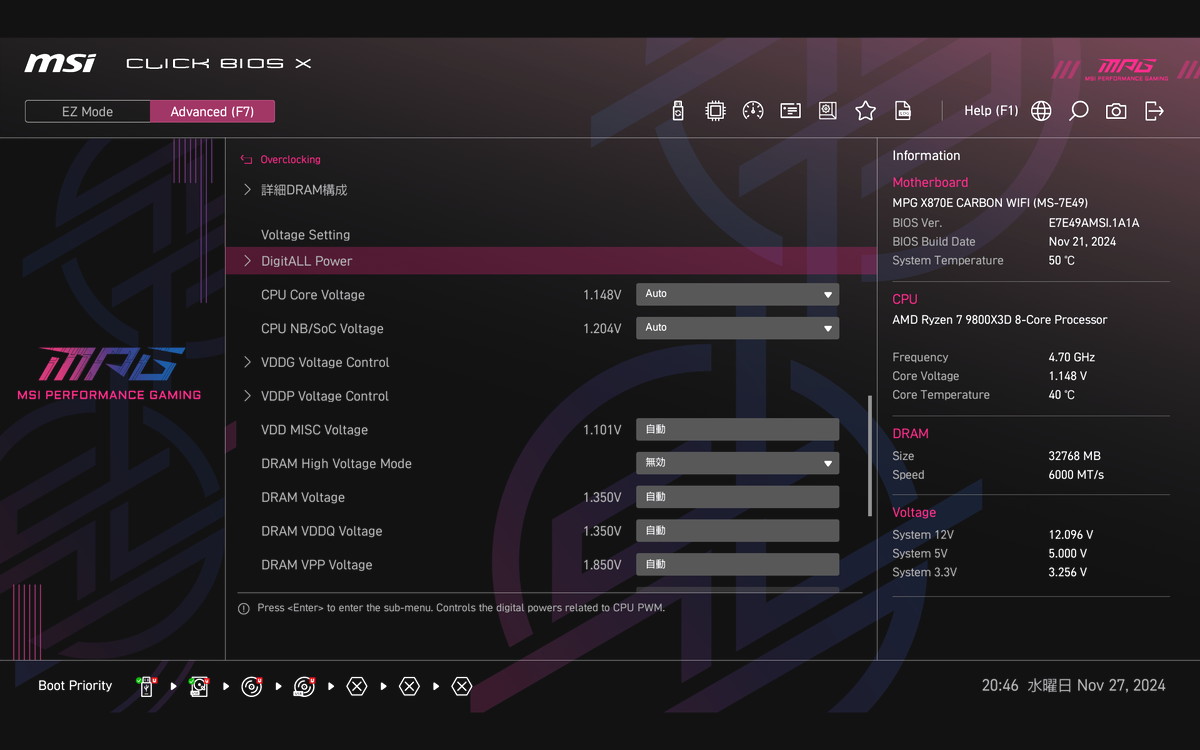The width and height of the screenshot is (1200, 750).
Task: Switch to EZ Mode
Action: click(88, 111)
